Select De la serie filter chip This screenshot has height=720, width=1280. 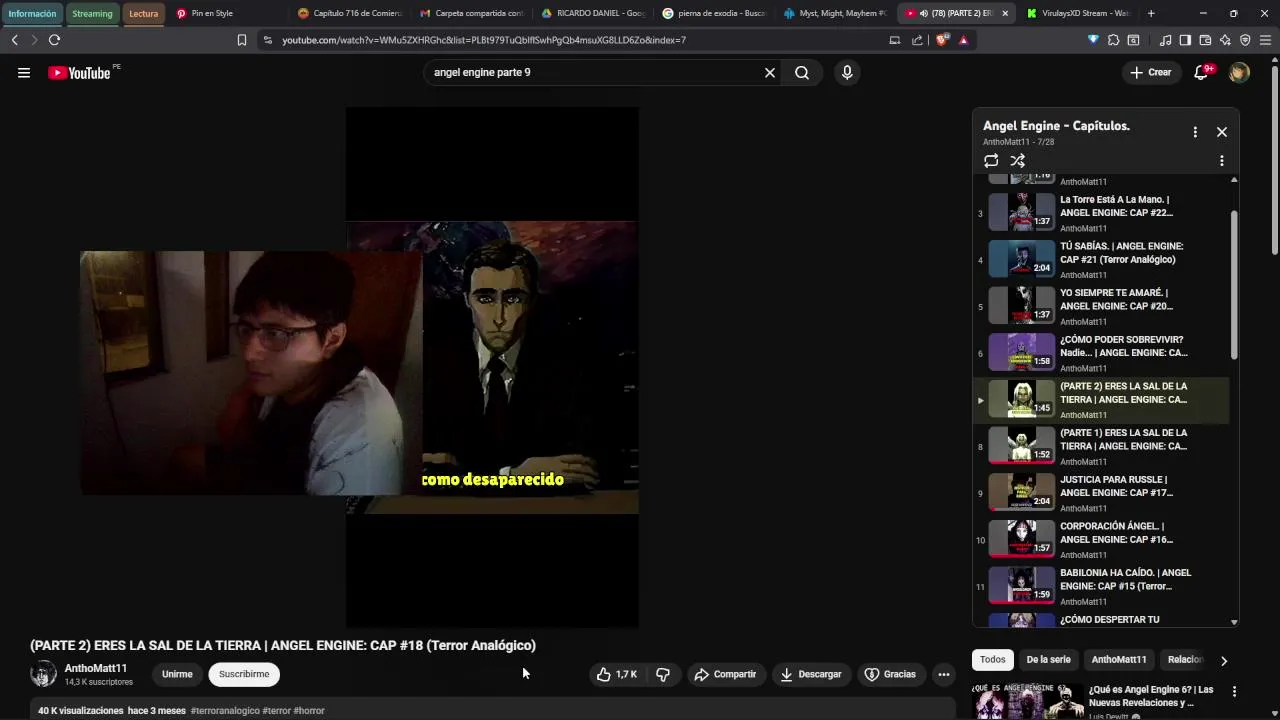point(1048,659)
